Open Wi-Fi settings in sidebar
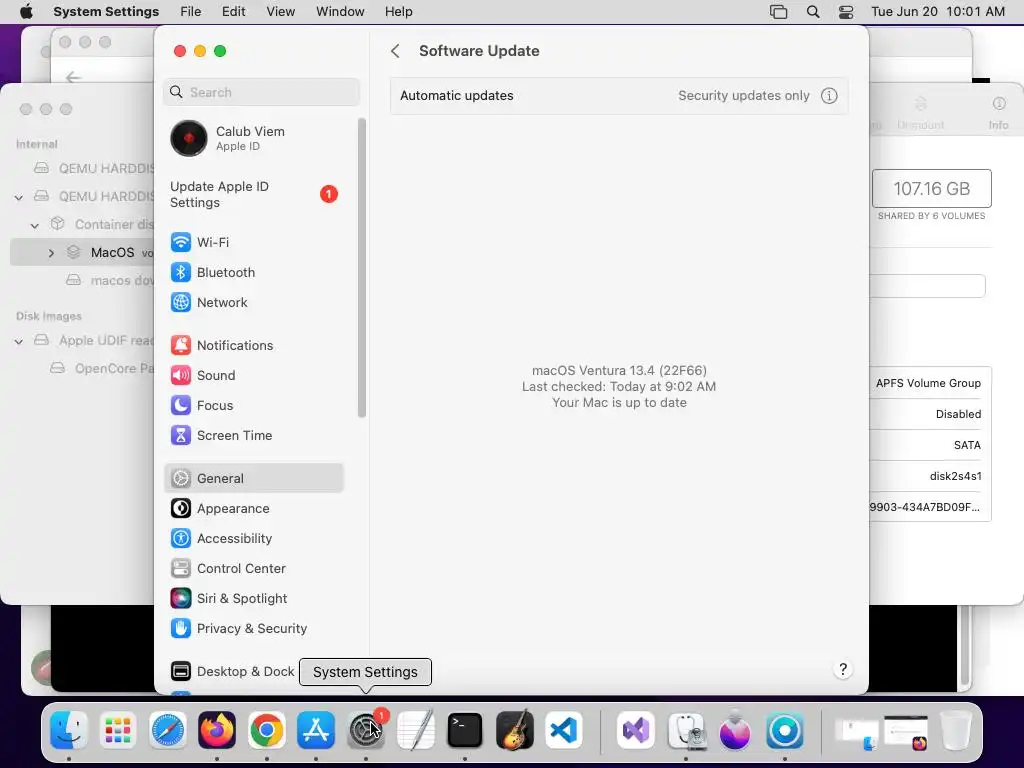Image resolution: width=1024 pixels, height=768 pixels. point(255,242)
